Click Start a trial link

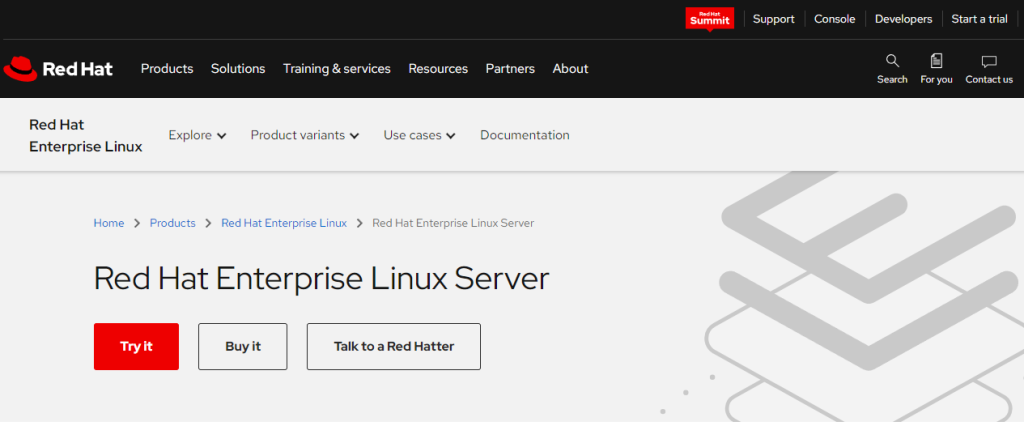[x=979, y=19]
